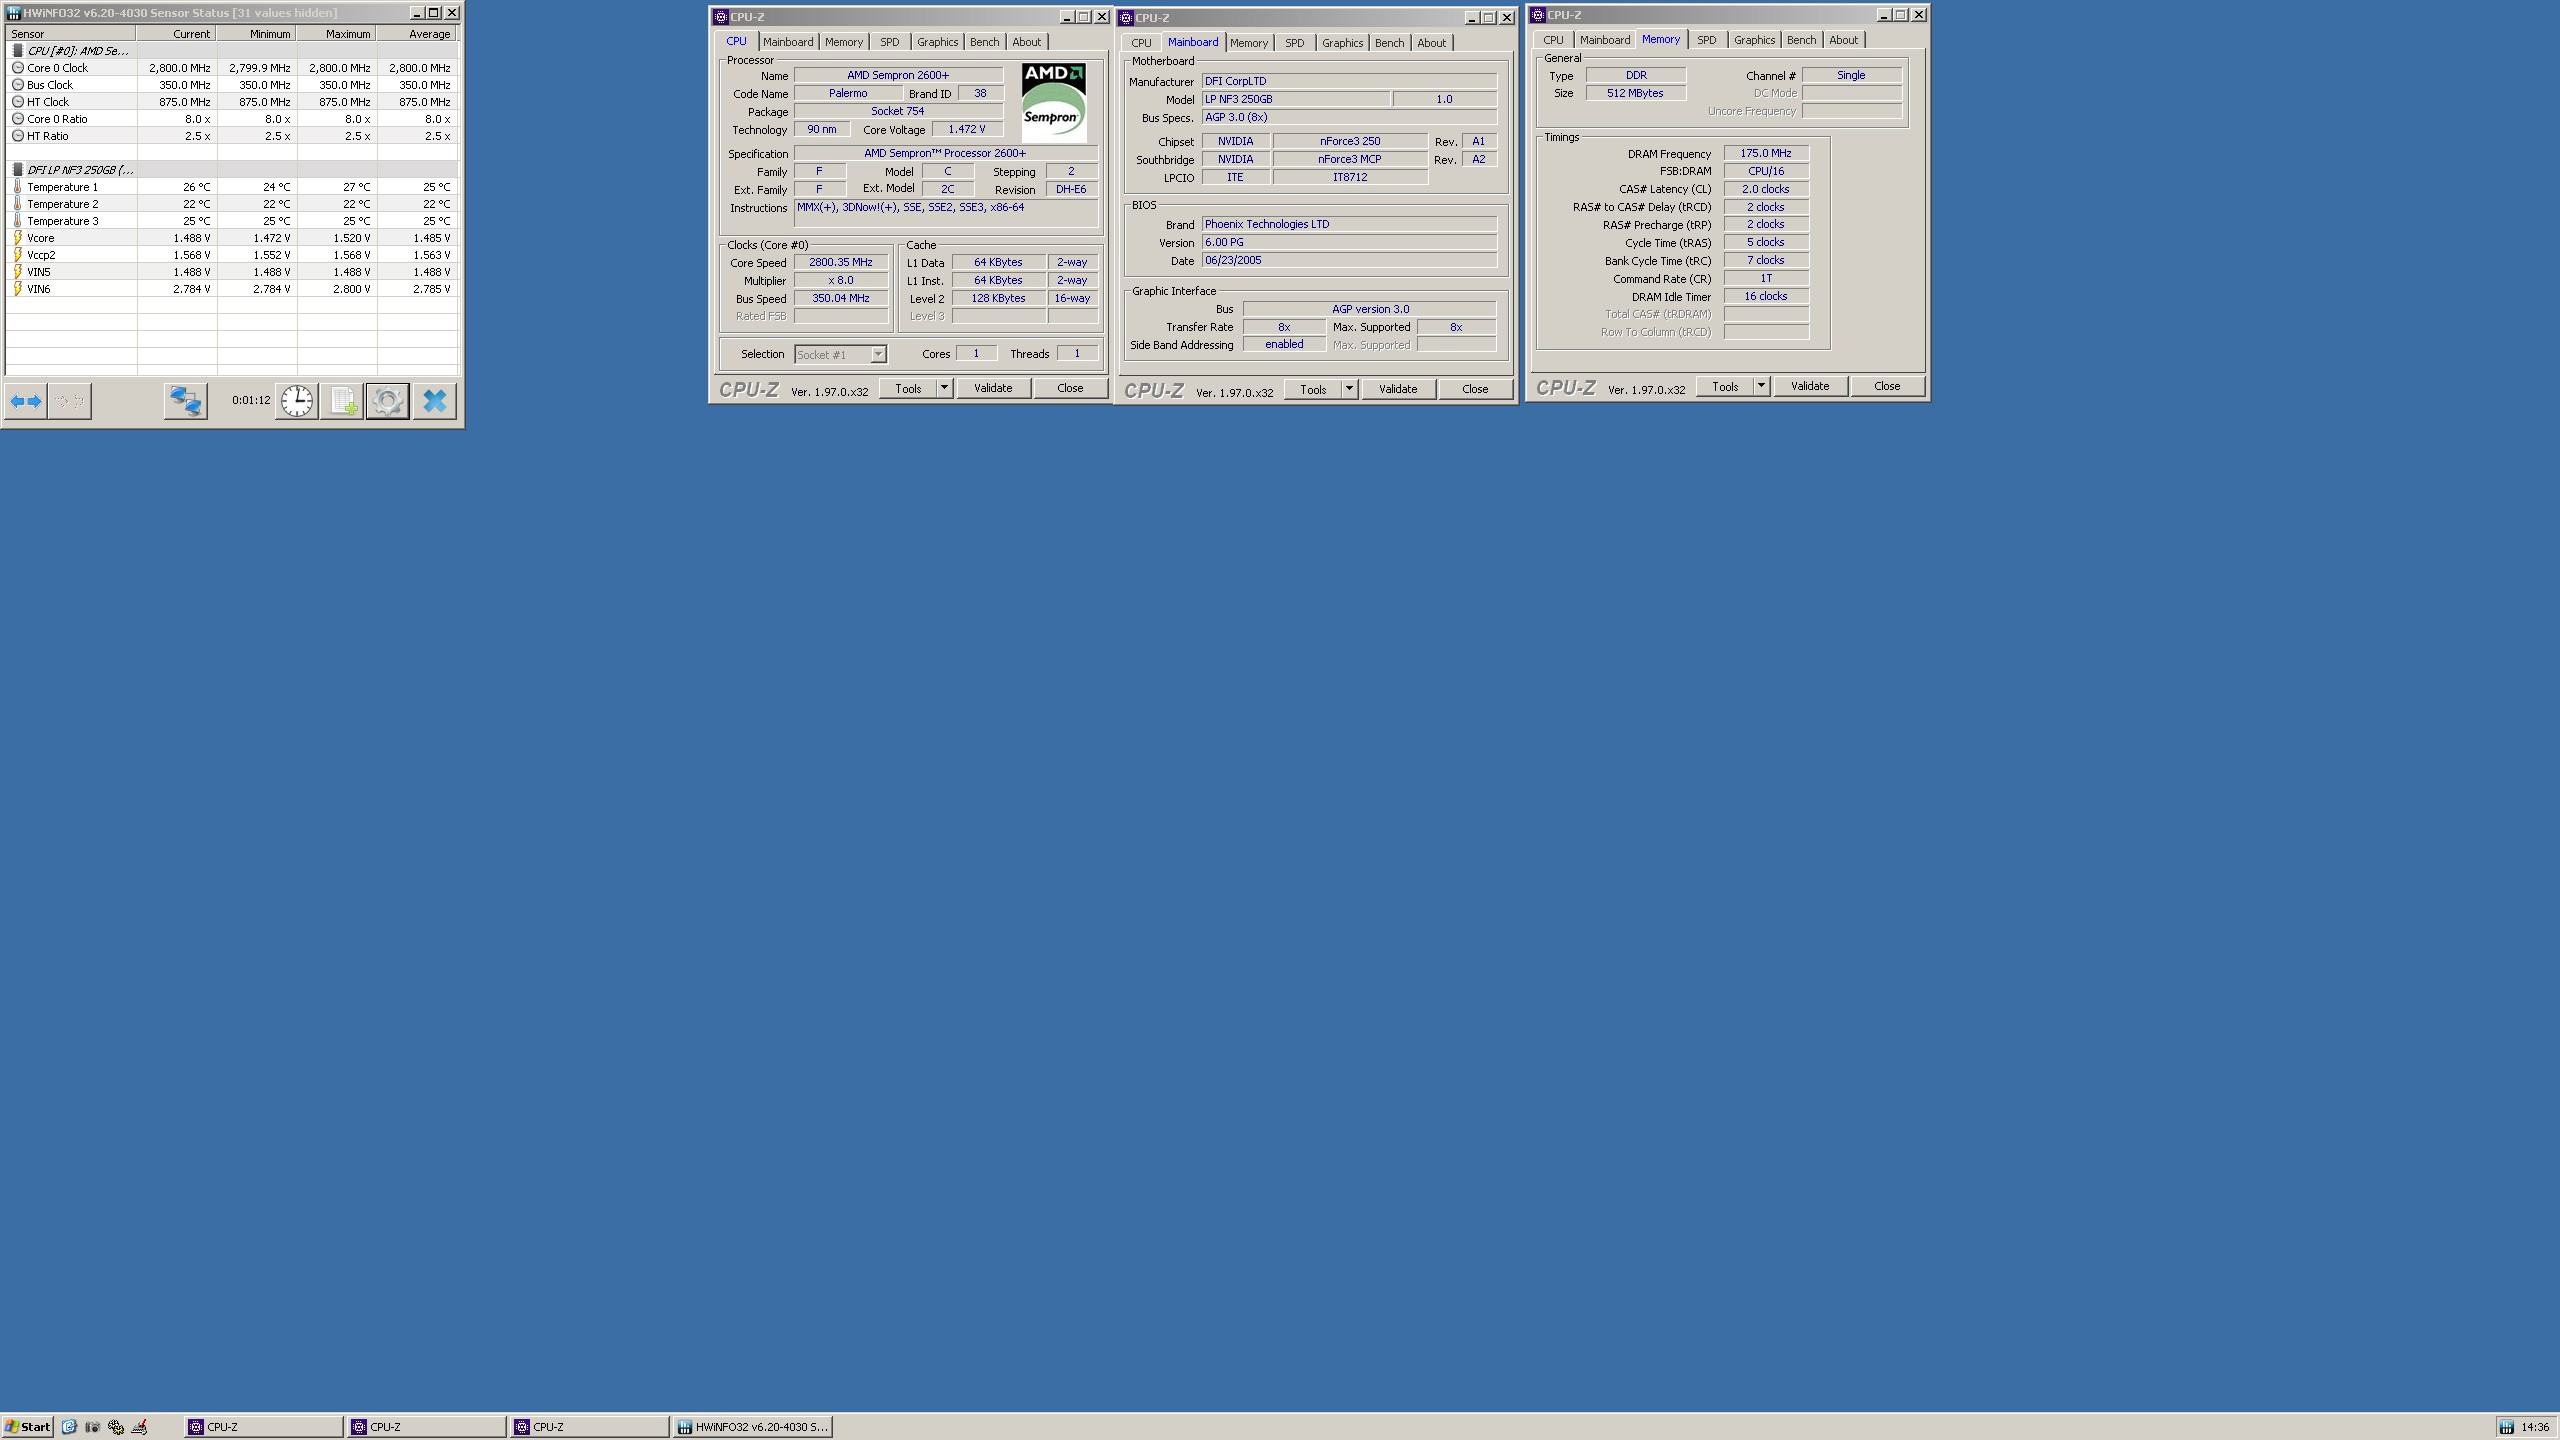Click the HWiNFO clock reset icon
Image resolution: width=2560 pixels, height=1440 pixels.
(x=297, y=401)
